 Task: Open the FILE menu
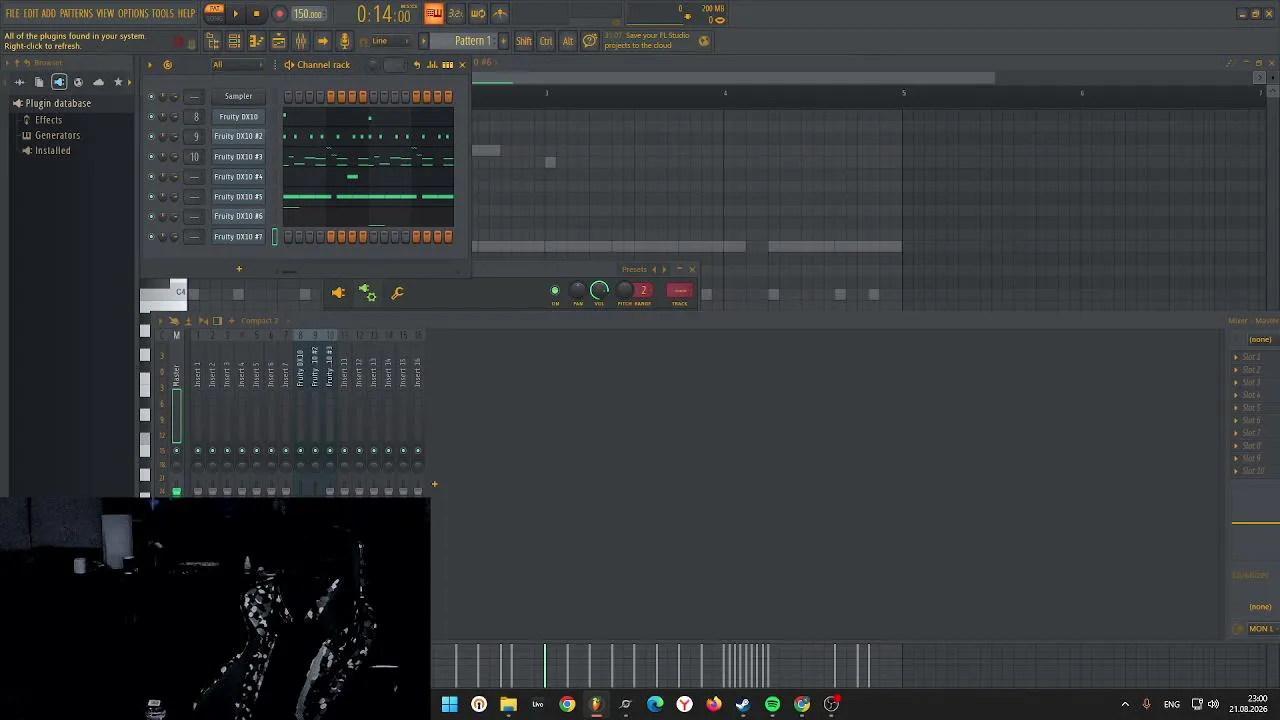pyautogui.click(x=13, y=13)
